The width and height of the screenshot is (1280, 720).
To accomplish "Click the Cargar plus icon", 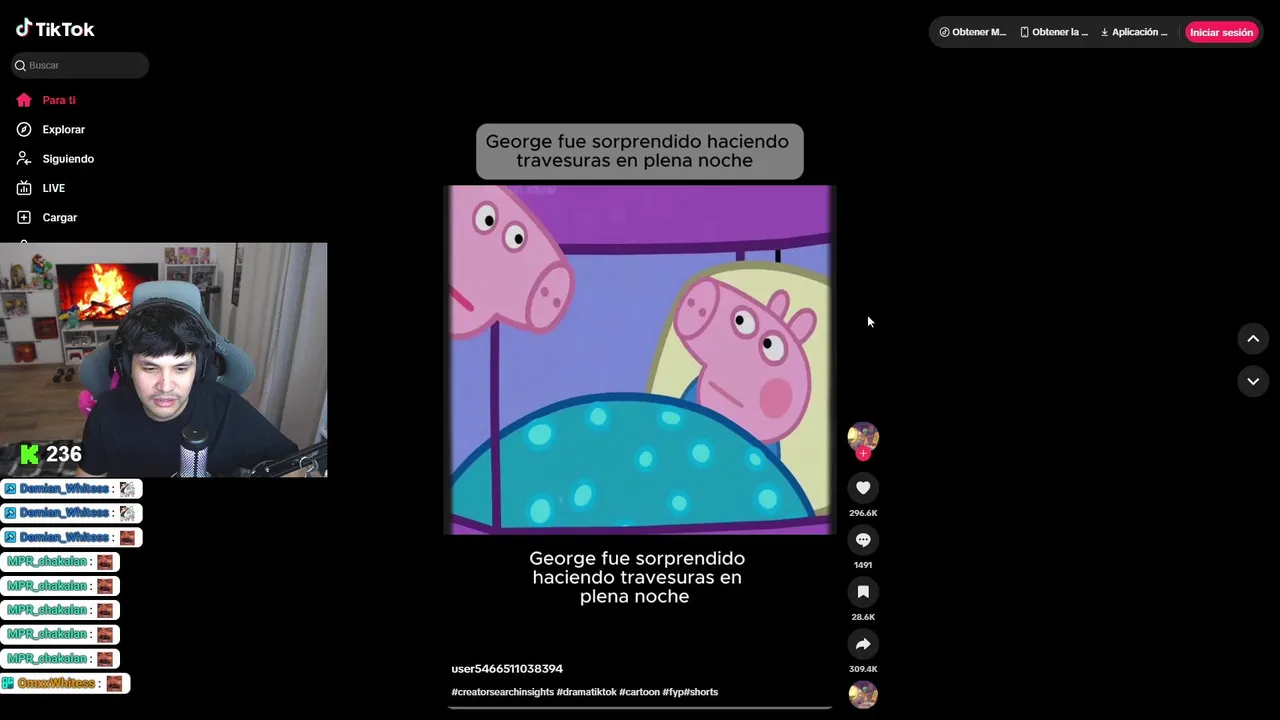I will point(24,217).
